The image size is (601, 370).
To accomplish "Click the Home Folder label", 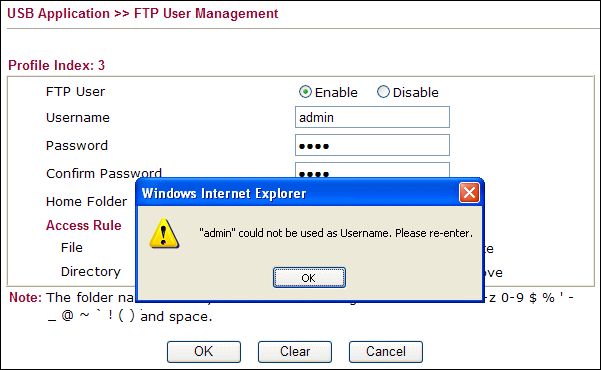I will click(x=86, y=201).
